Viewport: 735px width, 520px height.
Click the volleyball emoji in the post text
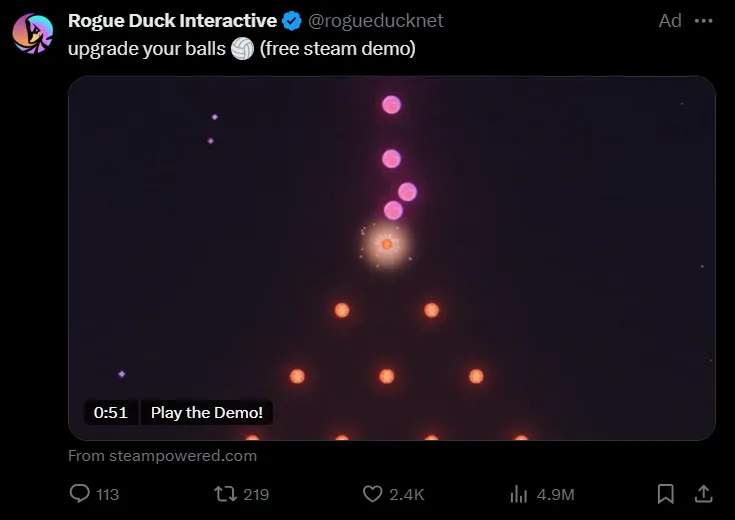point(242,48)
